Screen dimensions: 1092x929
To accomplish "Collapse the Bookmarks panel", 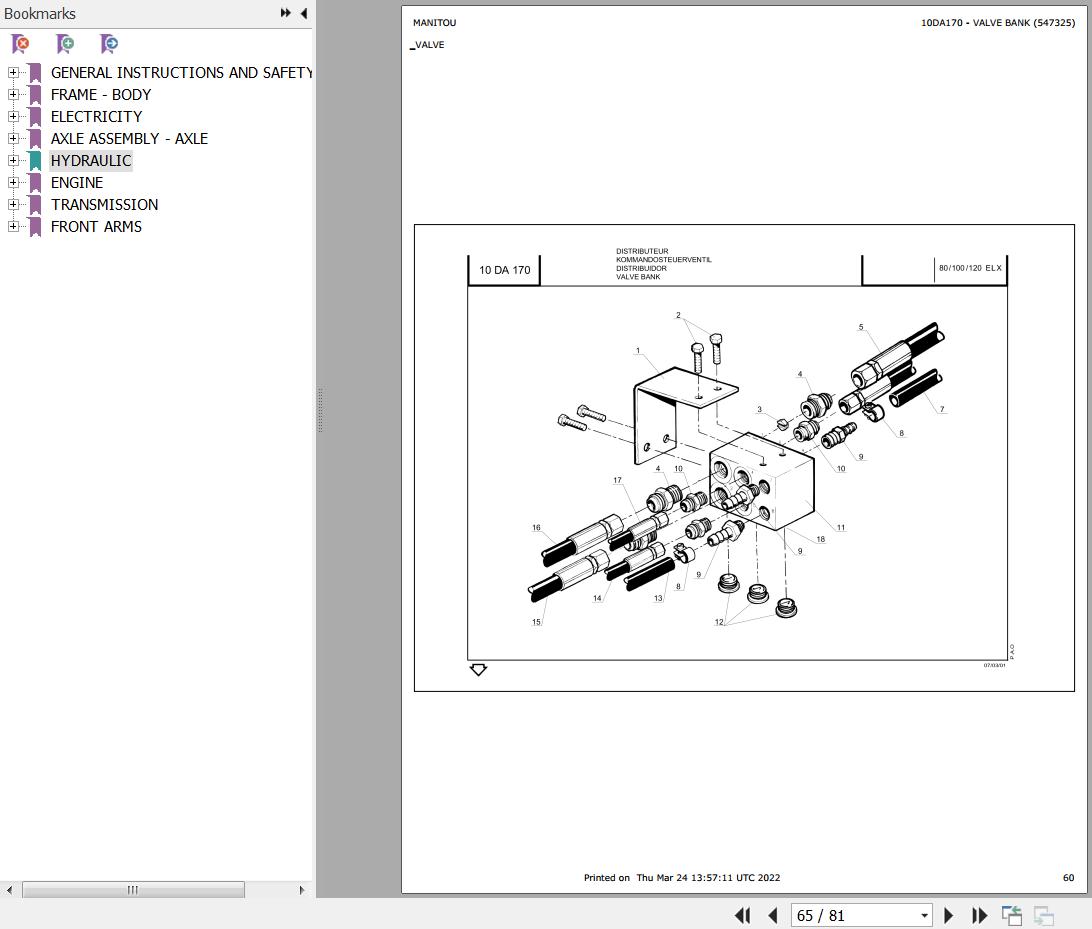I will point(303,13).
